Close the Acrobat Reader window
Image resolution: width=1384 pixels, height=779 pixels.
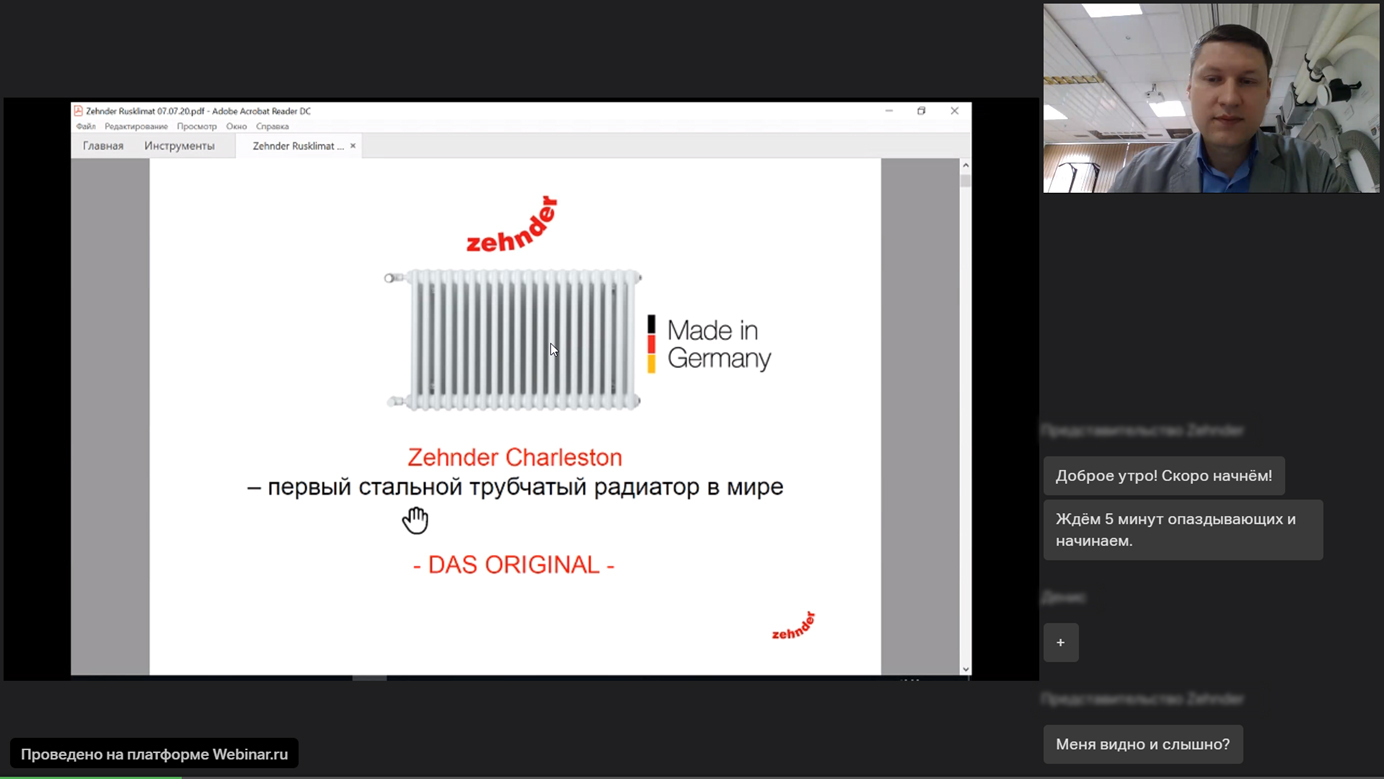coord(955,111)
